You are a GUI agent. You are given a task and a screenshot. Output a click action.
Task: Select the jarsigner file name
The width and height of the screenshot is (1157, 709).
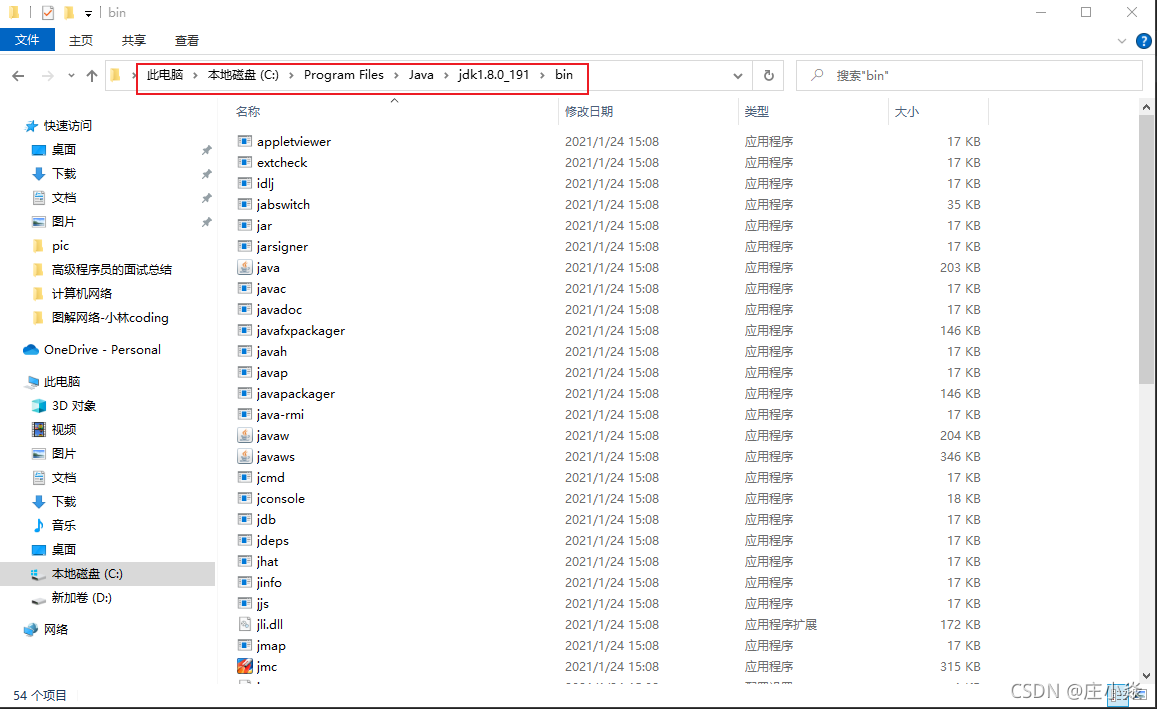point(283,246)
